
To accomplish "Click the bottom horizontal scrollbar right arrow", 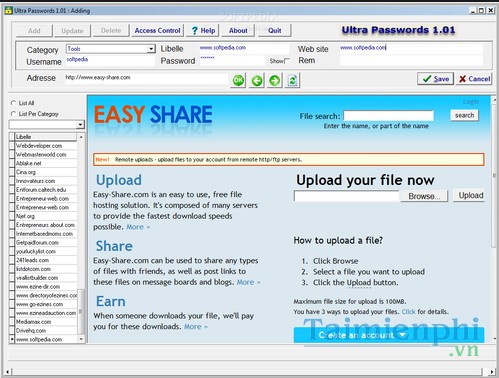I will (x=492, y=371).
